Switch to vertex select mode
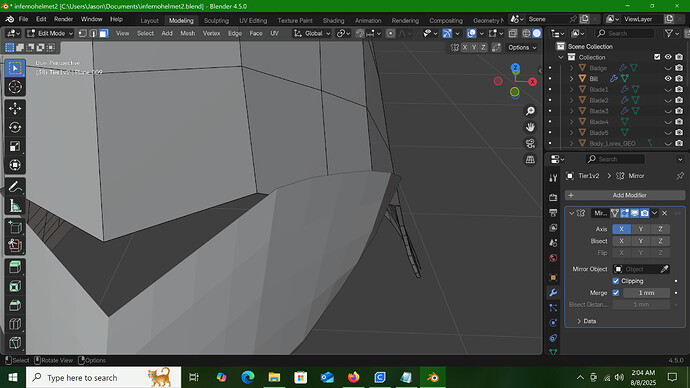690x388 pixels. (x=82, y=33)
